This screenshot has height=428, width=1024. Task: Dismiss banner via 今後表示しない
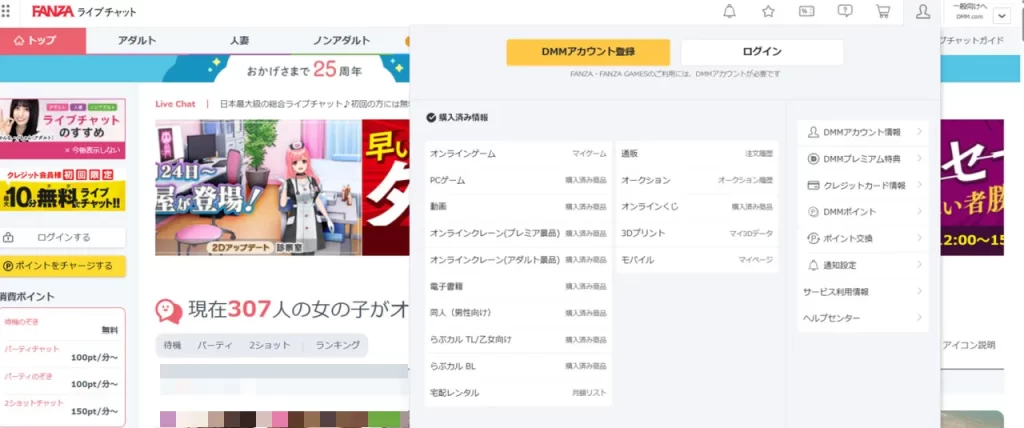click(93, 150)
